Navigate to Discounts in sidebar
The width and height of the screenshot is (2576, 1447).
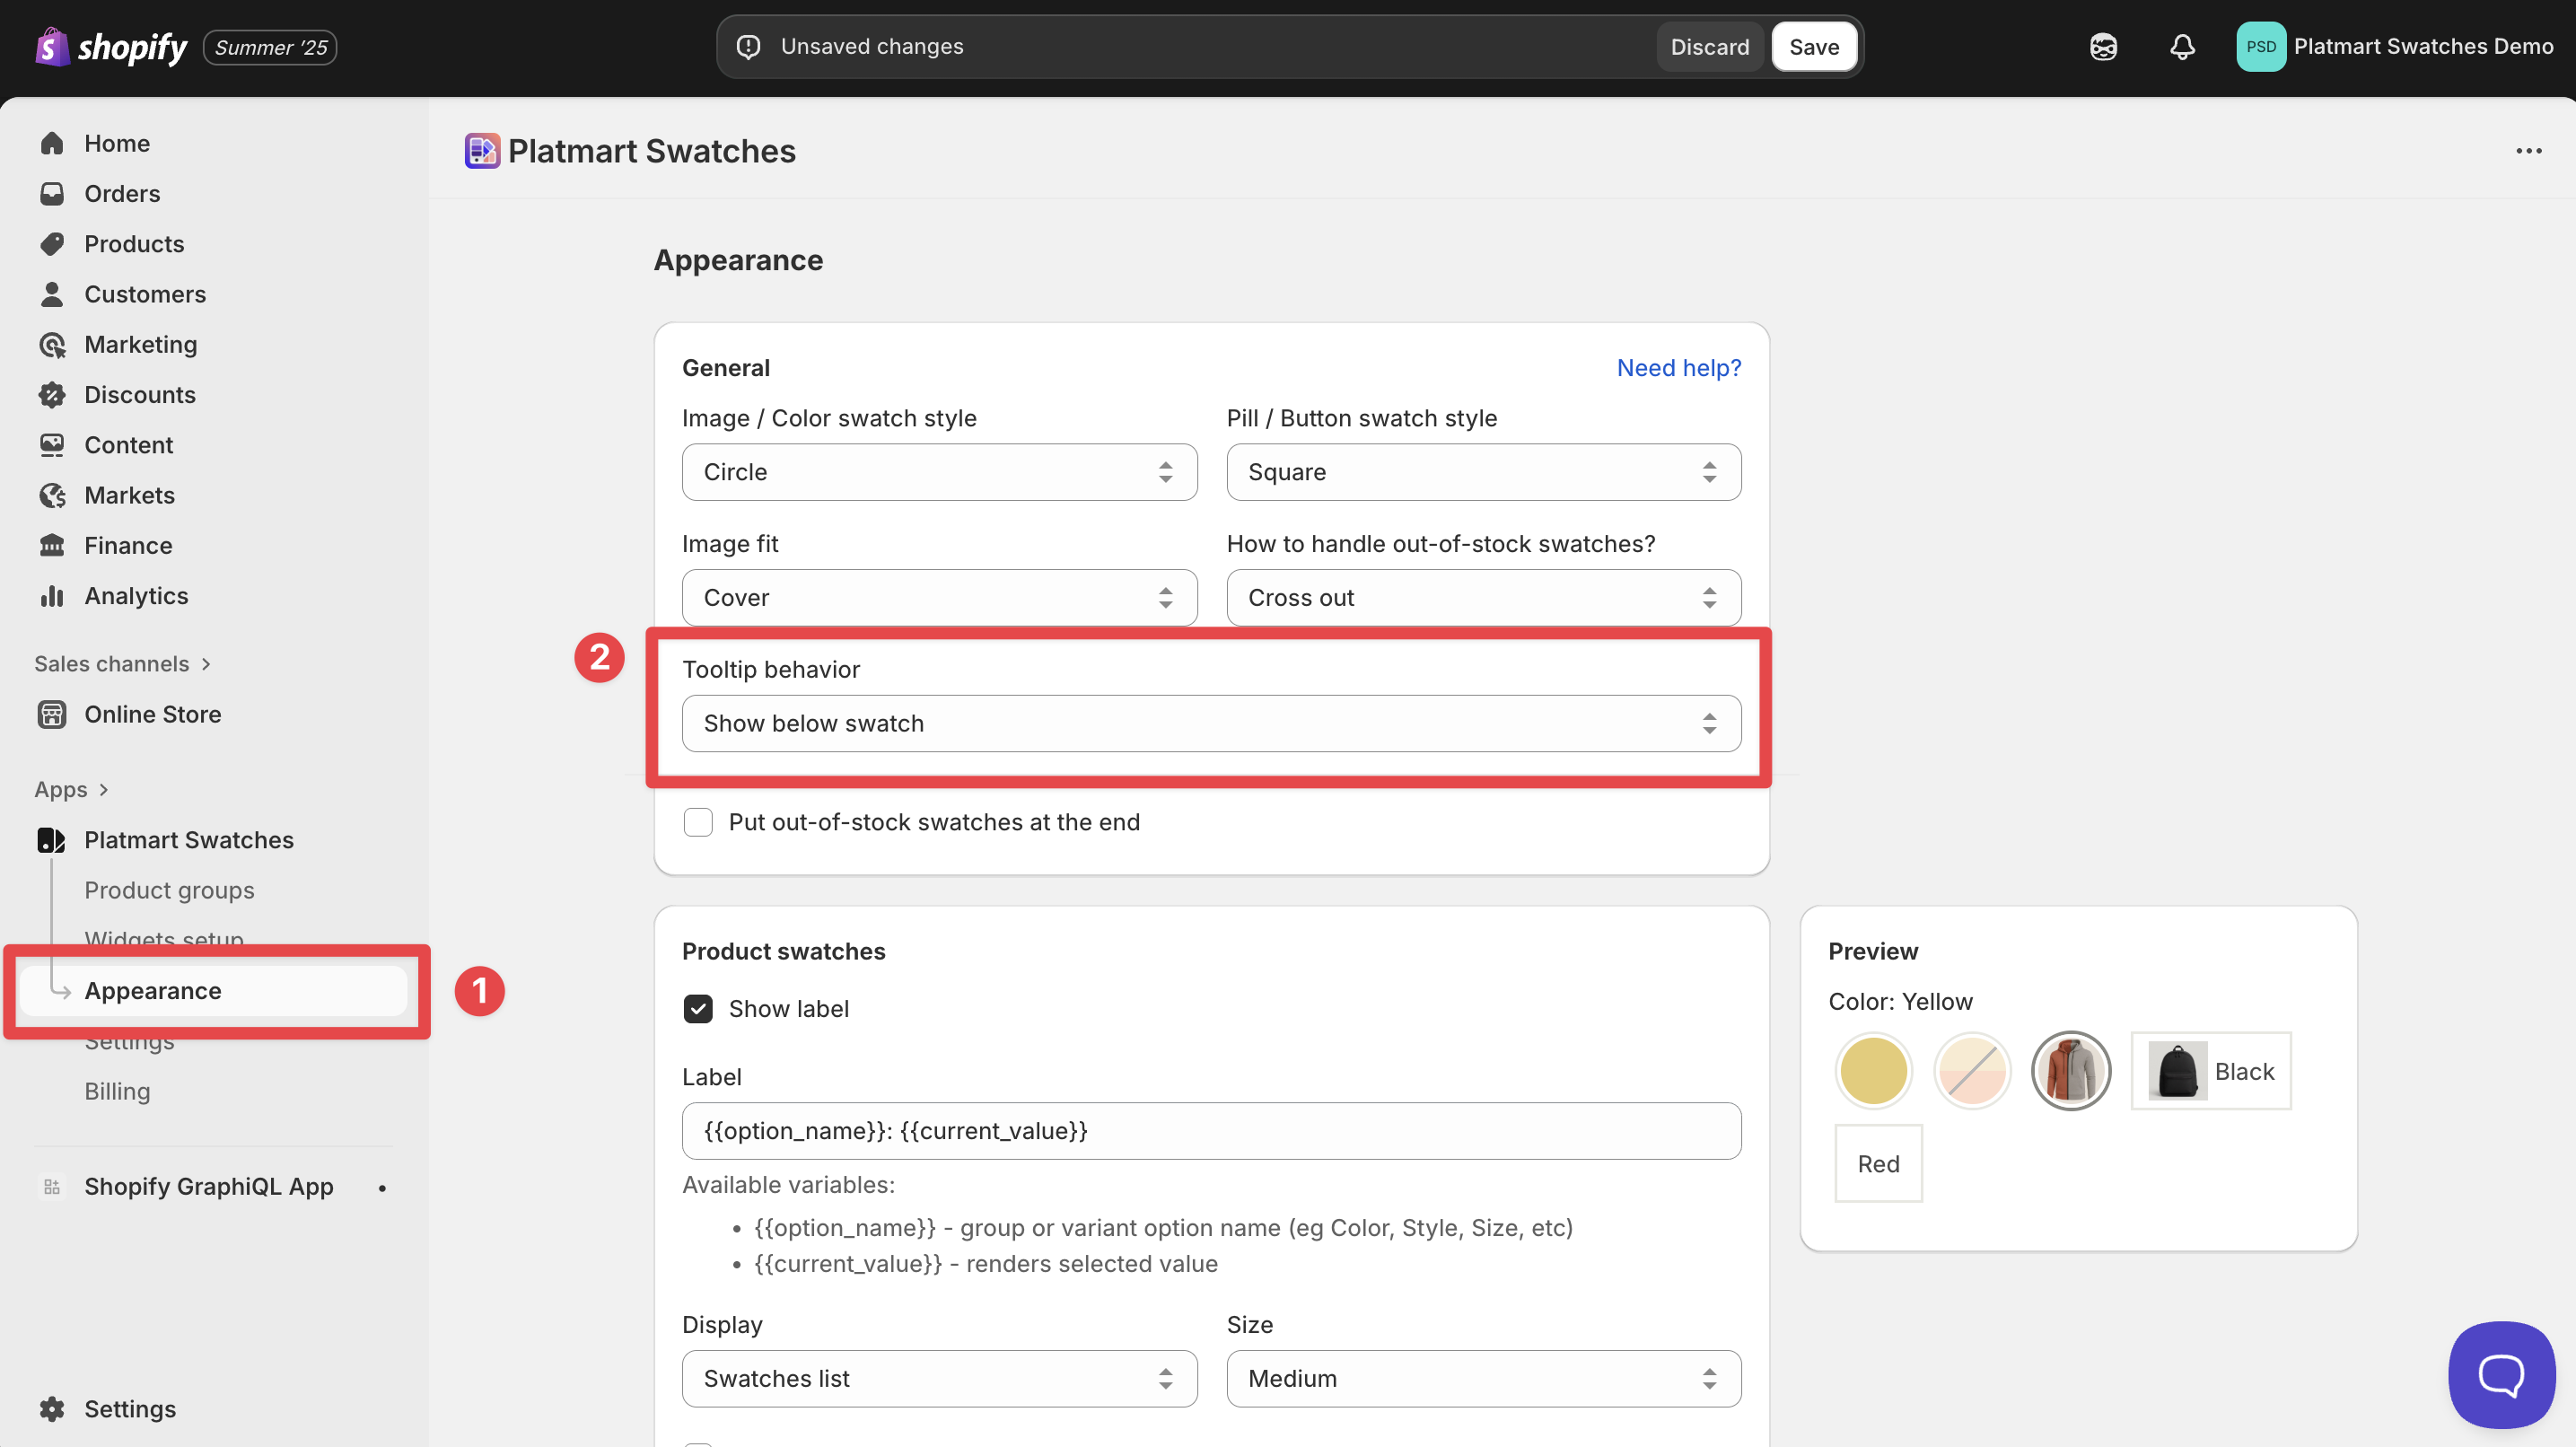[140, 395]
